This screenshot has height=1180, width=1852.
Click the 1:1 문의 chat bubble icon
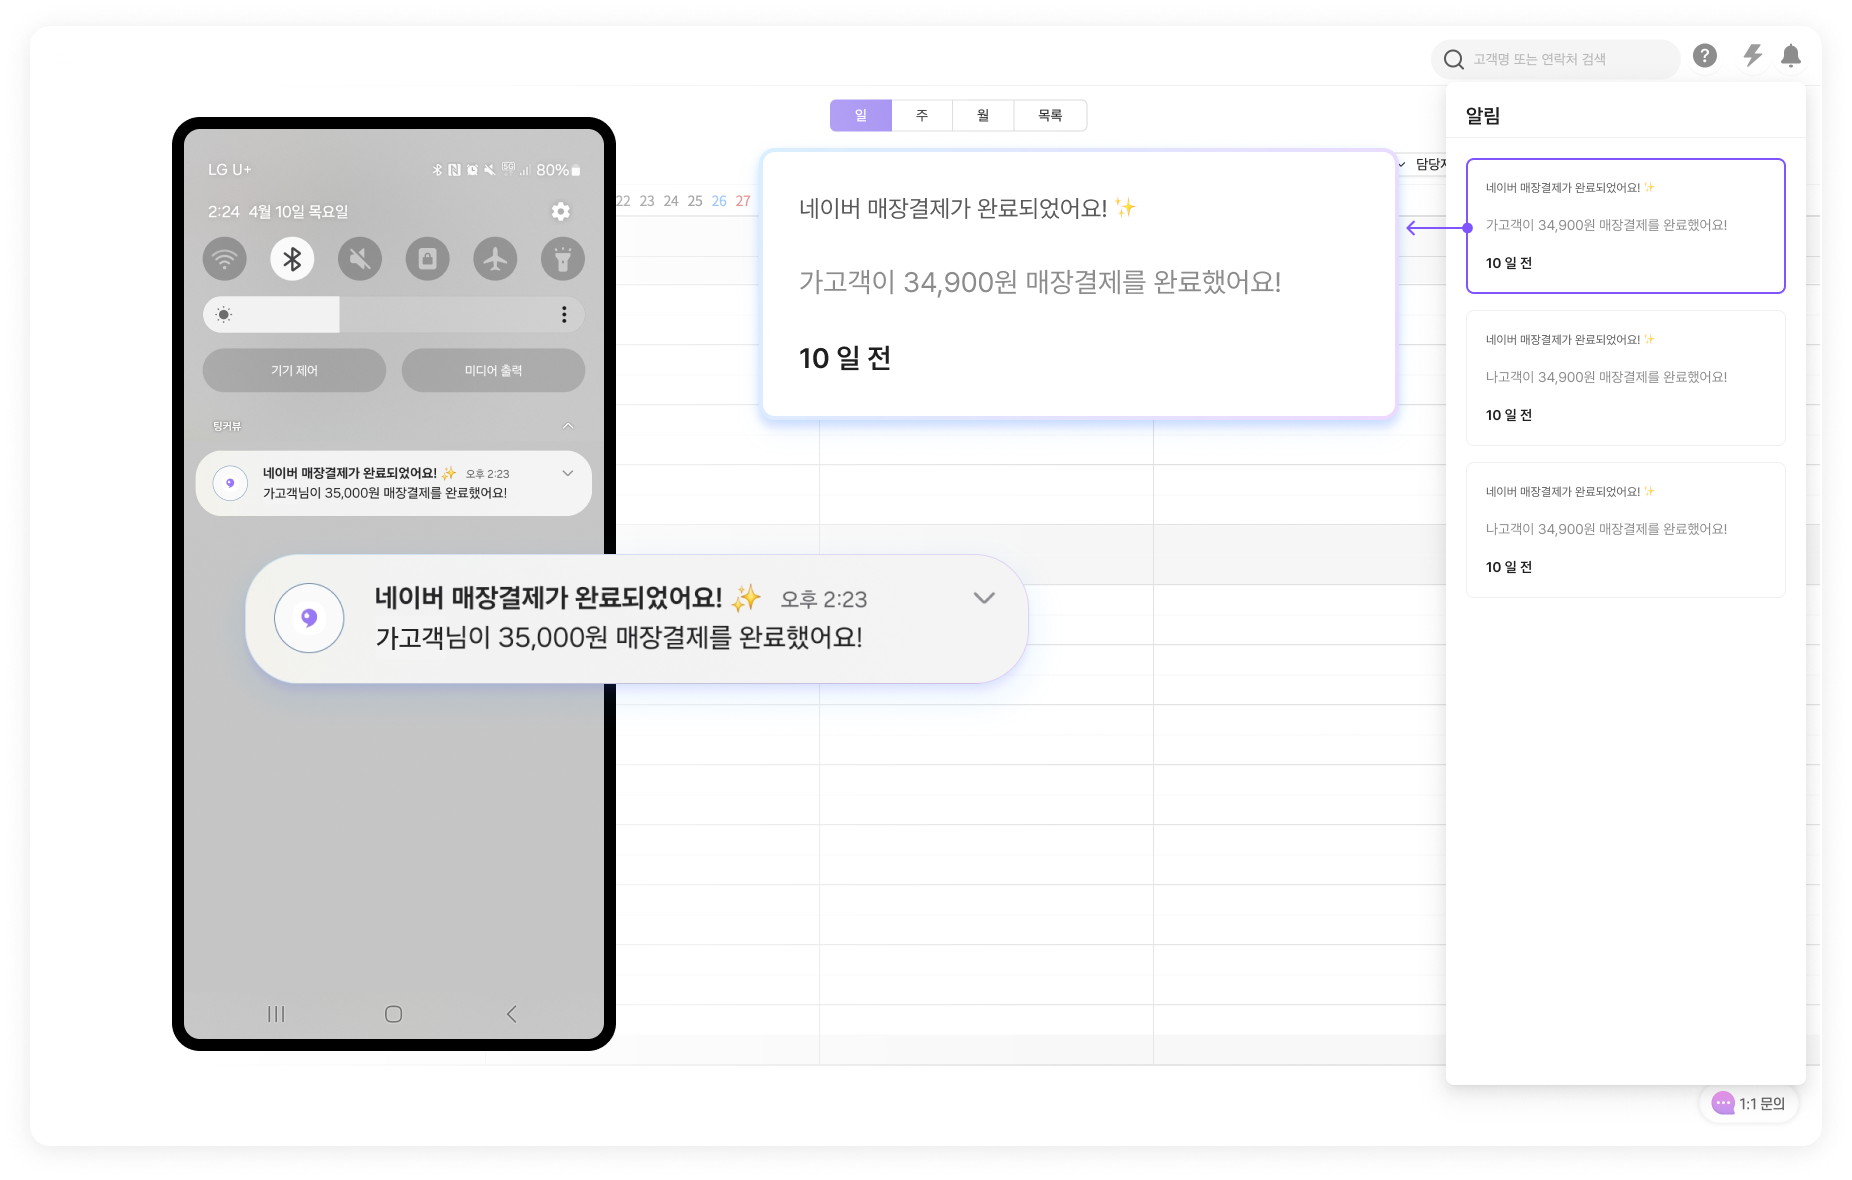click(1722, 1103)
